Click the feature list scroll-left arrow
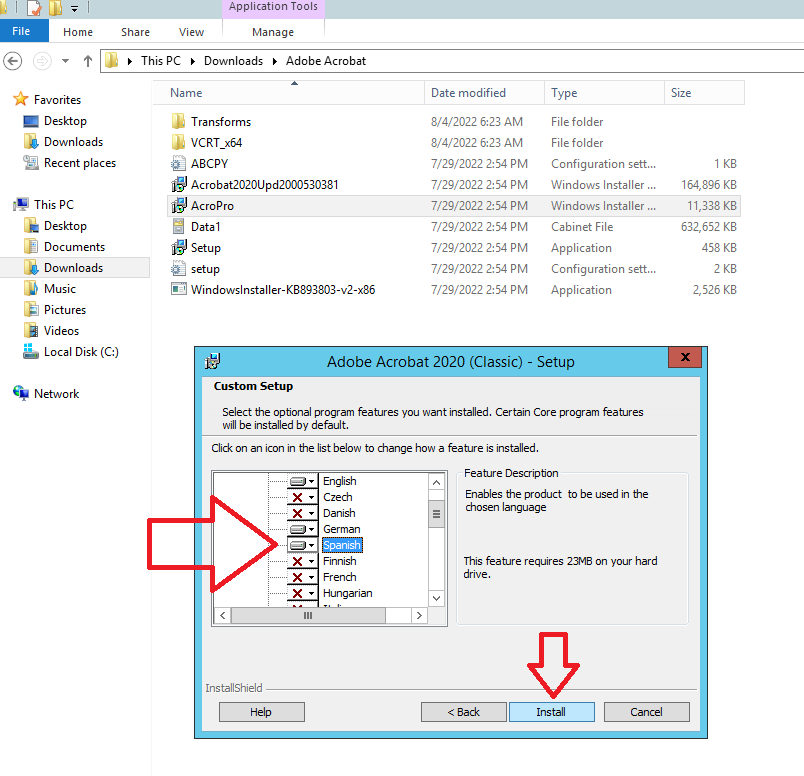804x776 pixels. (223, 615)
